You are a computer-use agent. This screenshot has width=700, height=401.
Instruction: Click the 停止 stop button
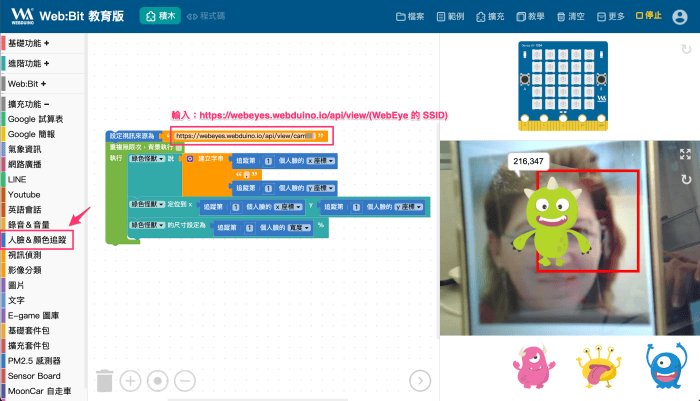click(649, 16)
